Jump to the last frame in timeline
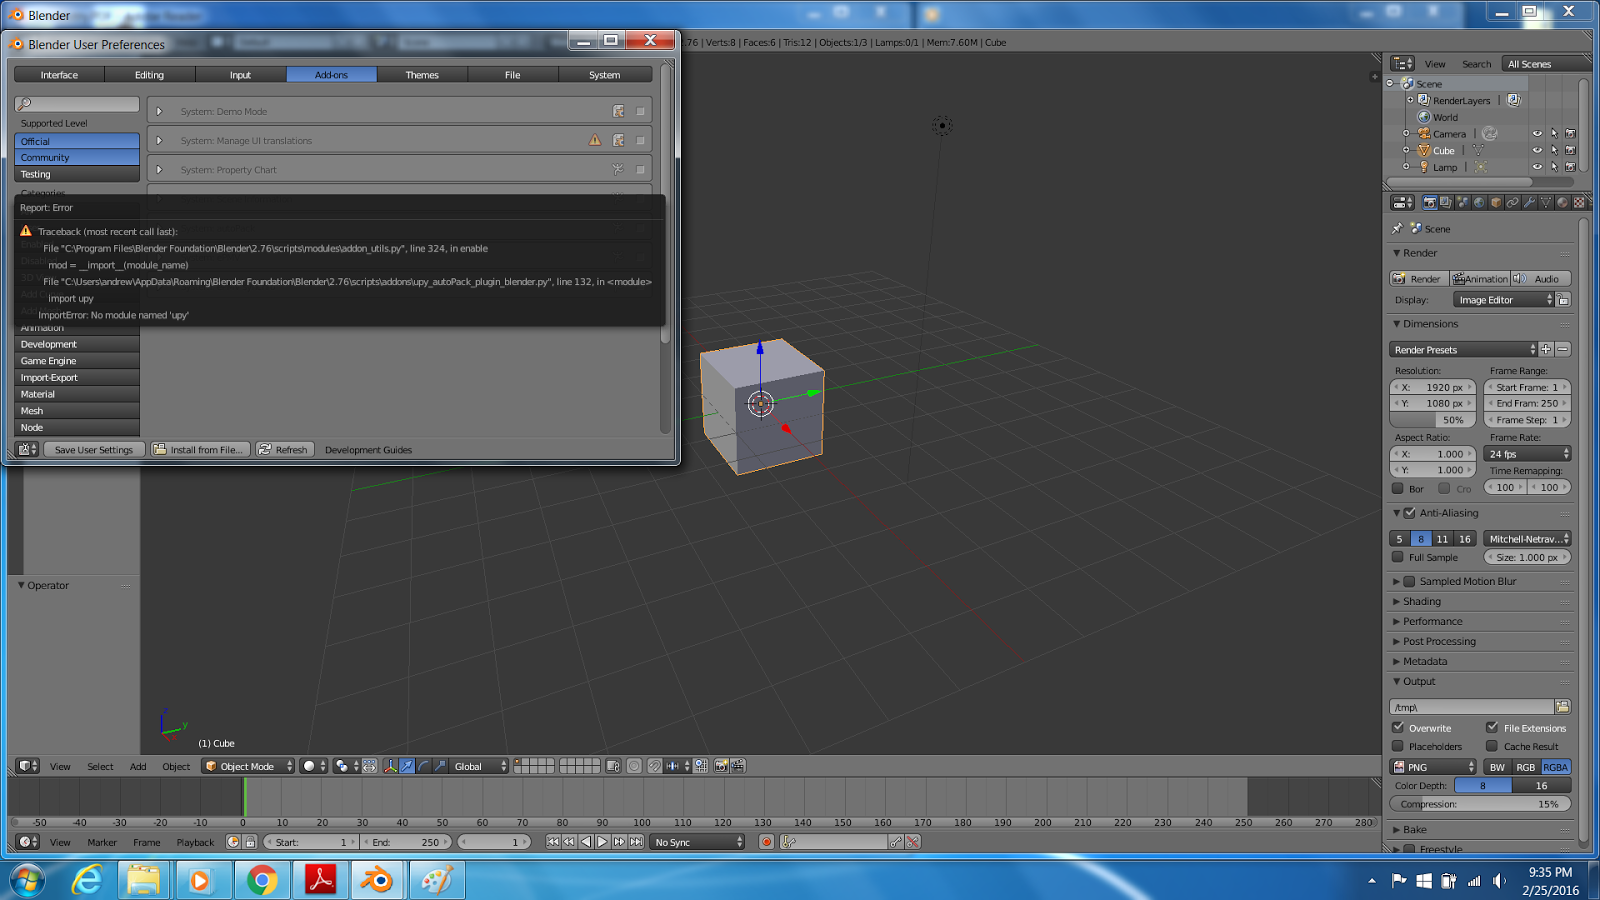Viewport: 1600px width, 900px height. 636,842
